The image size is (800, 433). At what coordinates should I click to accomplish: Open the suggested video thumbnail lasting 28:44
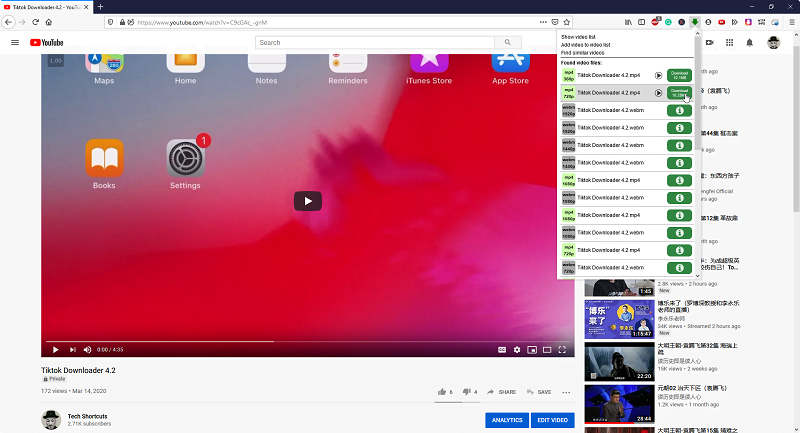(x=619, y=404)
